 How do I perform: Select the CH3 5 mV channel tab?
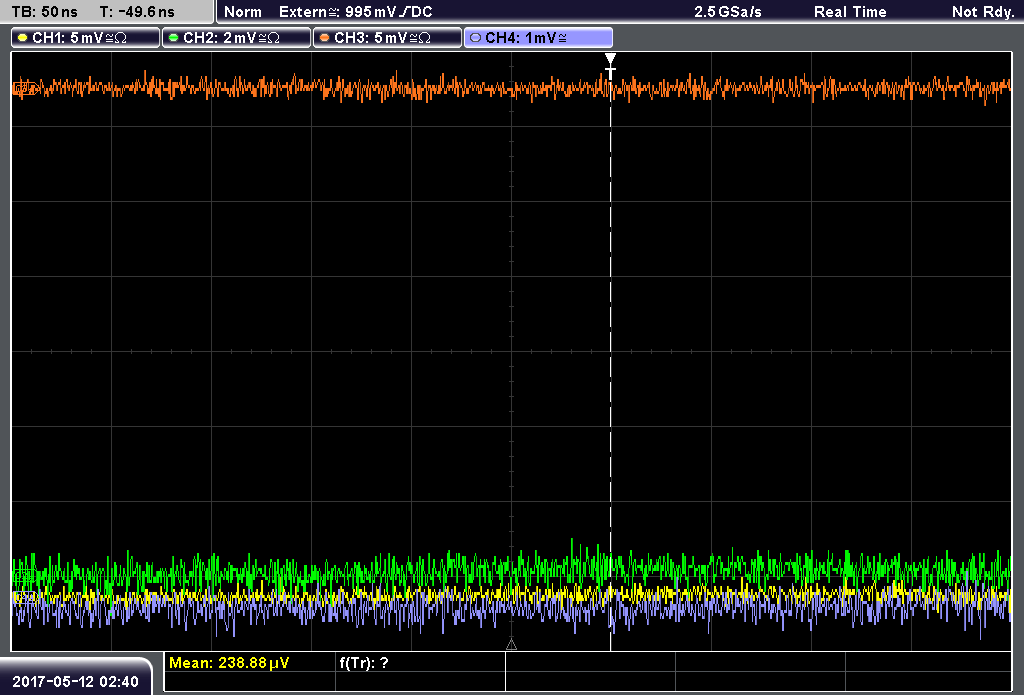[x=387, y=38]
